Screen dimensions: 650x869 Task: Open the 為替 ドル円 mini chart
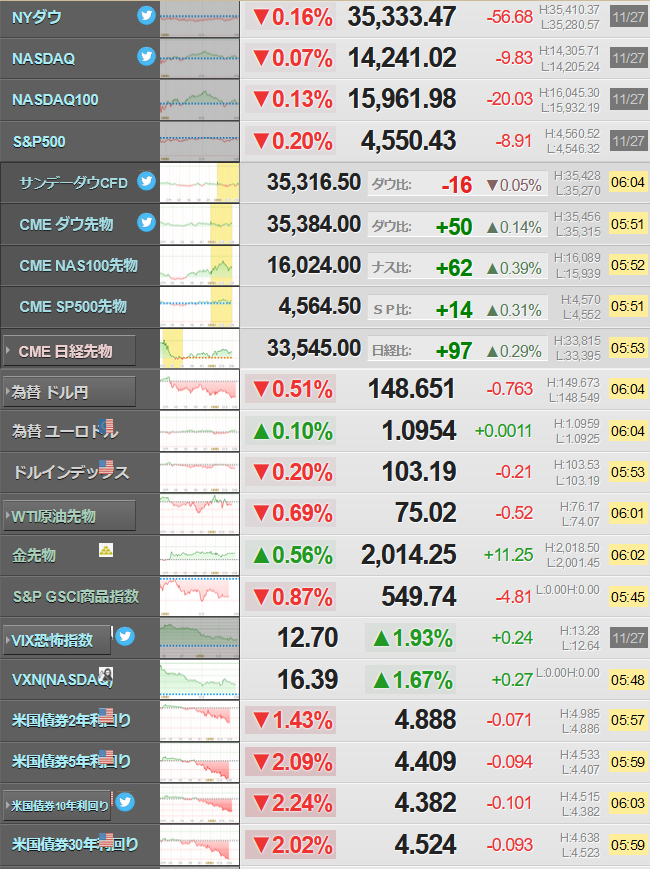199,390
